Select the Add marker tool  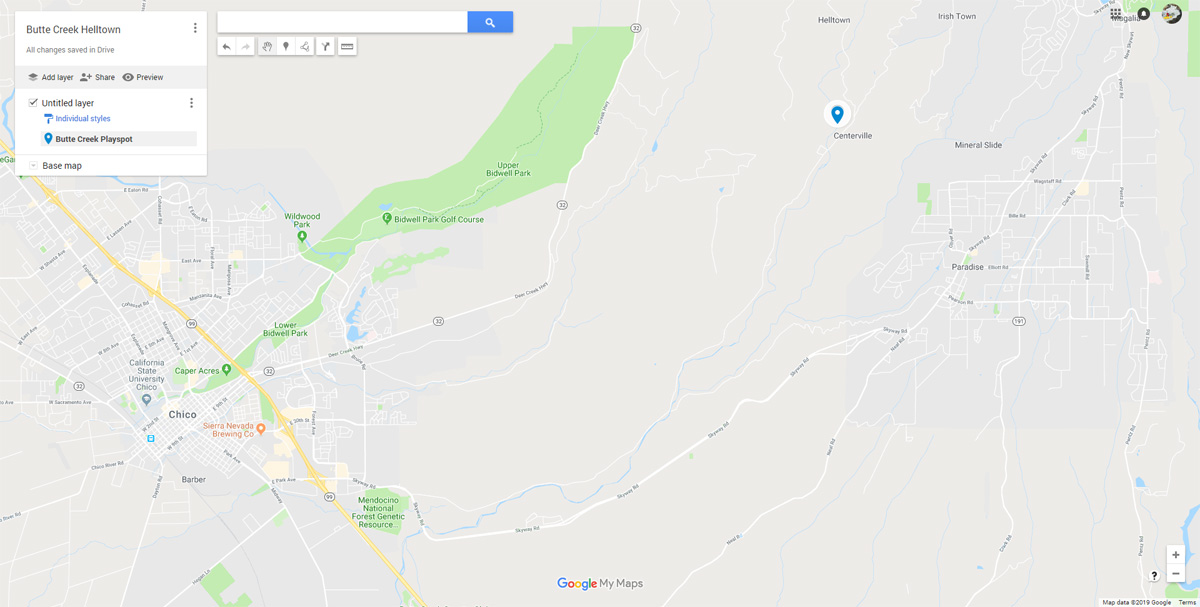(286, 47)
